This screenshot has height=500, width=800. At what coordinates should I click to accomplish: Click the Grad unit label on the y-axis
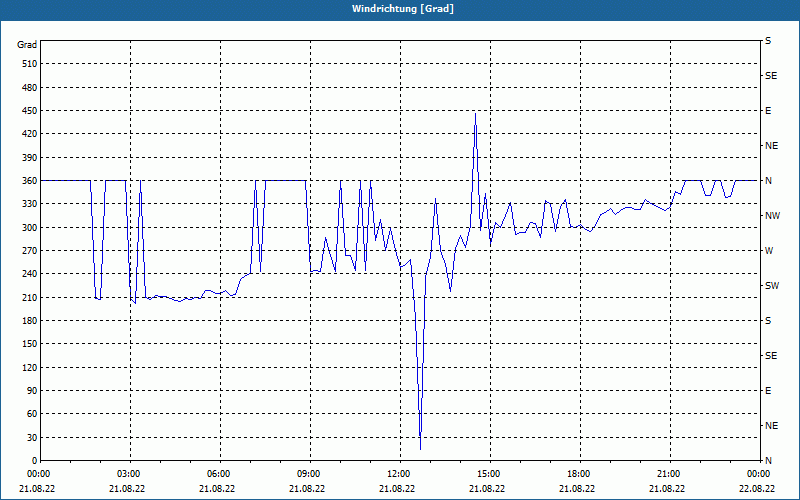pos(27,45)
